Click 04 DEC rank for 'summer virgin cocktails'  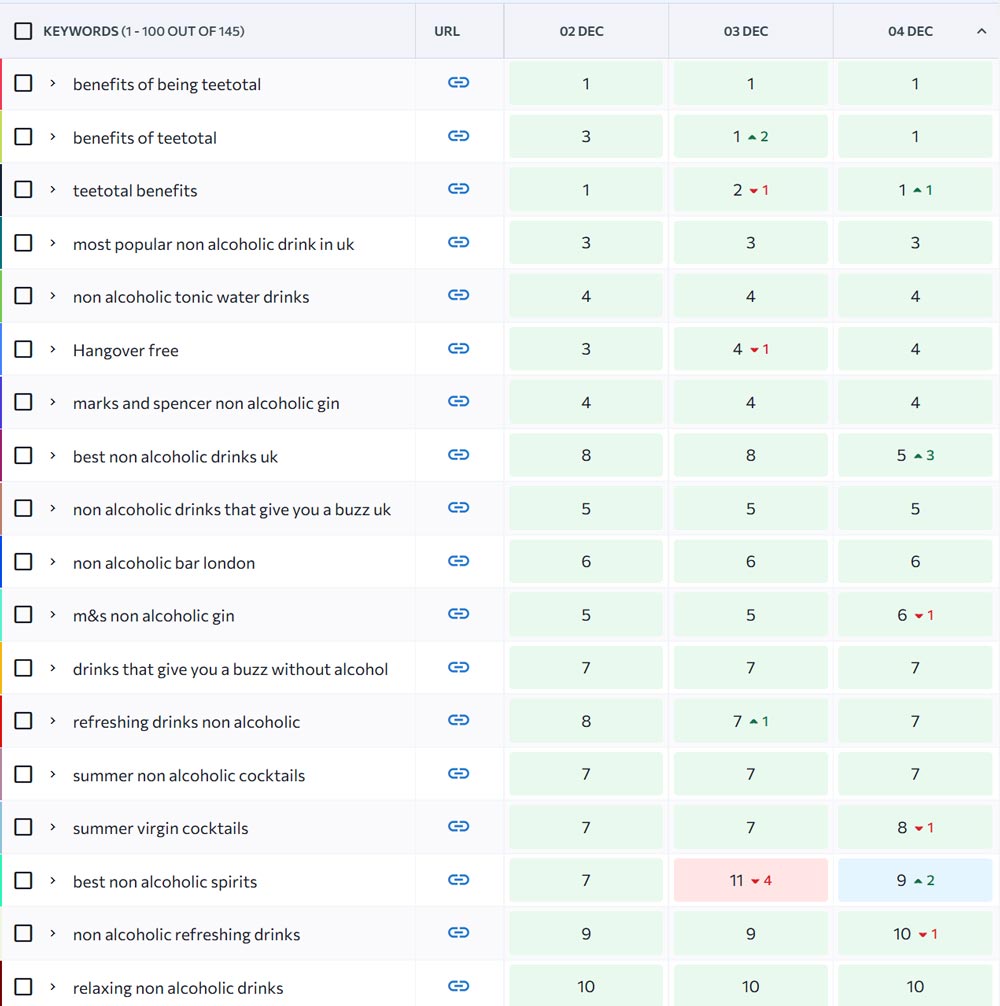pyautogui.click(x=915, y=827)
